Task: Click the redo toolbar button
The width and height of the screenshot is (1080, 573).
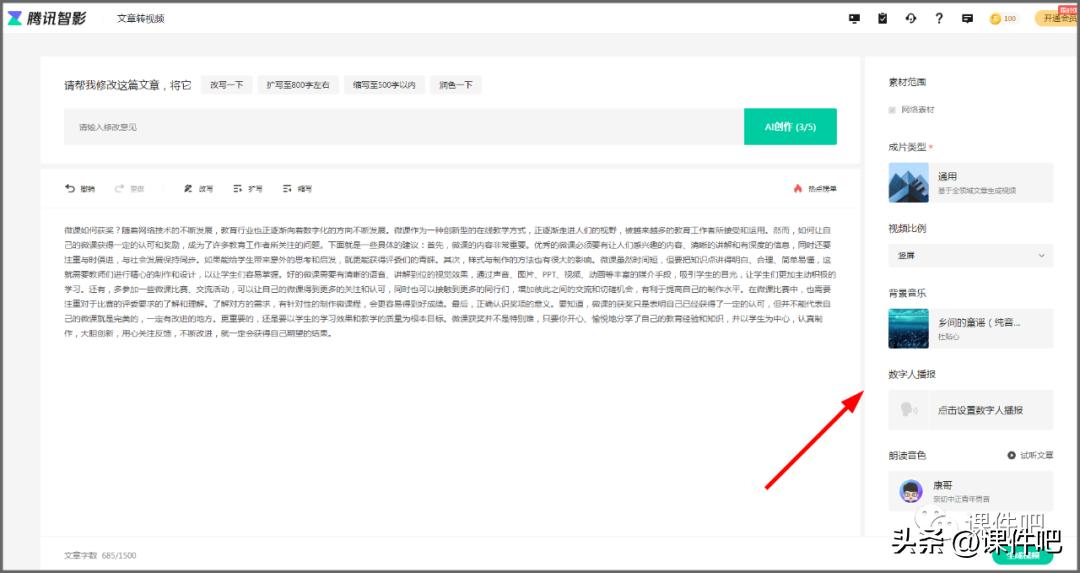Action: pyautogui.click(x=129, y=188)
